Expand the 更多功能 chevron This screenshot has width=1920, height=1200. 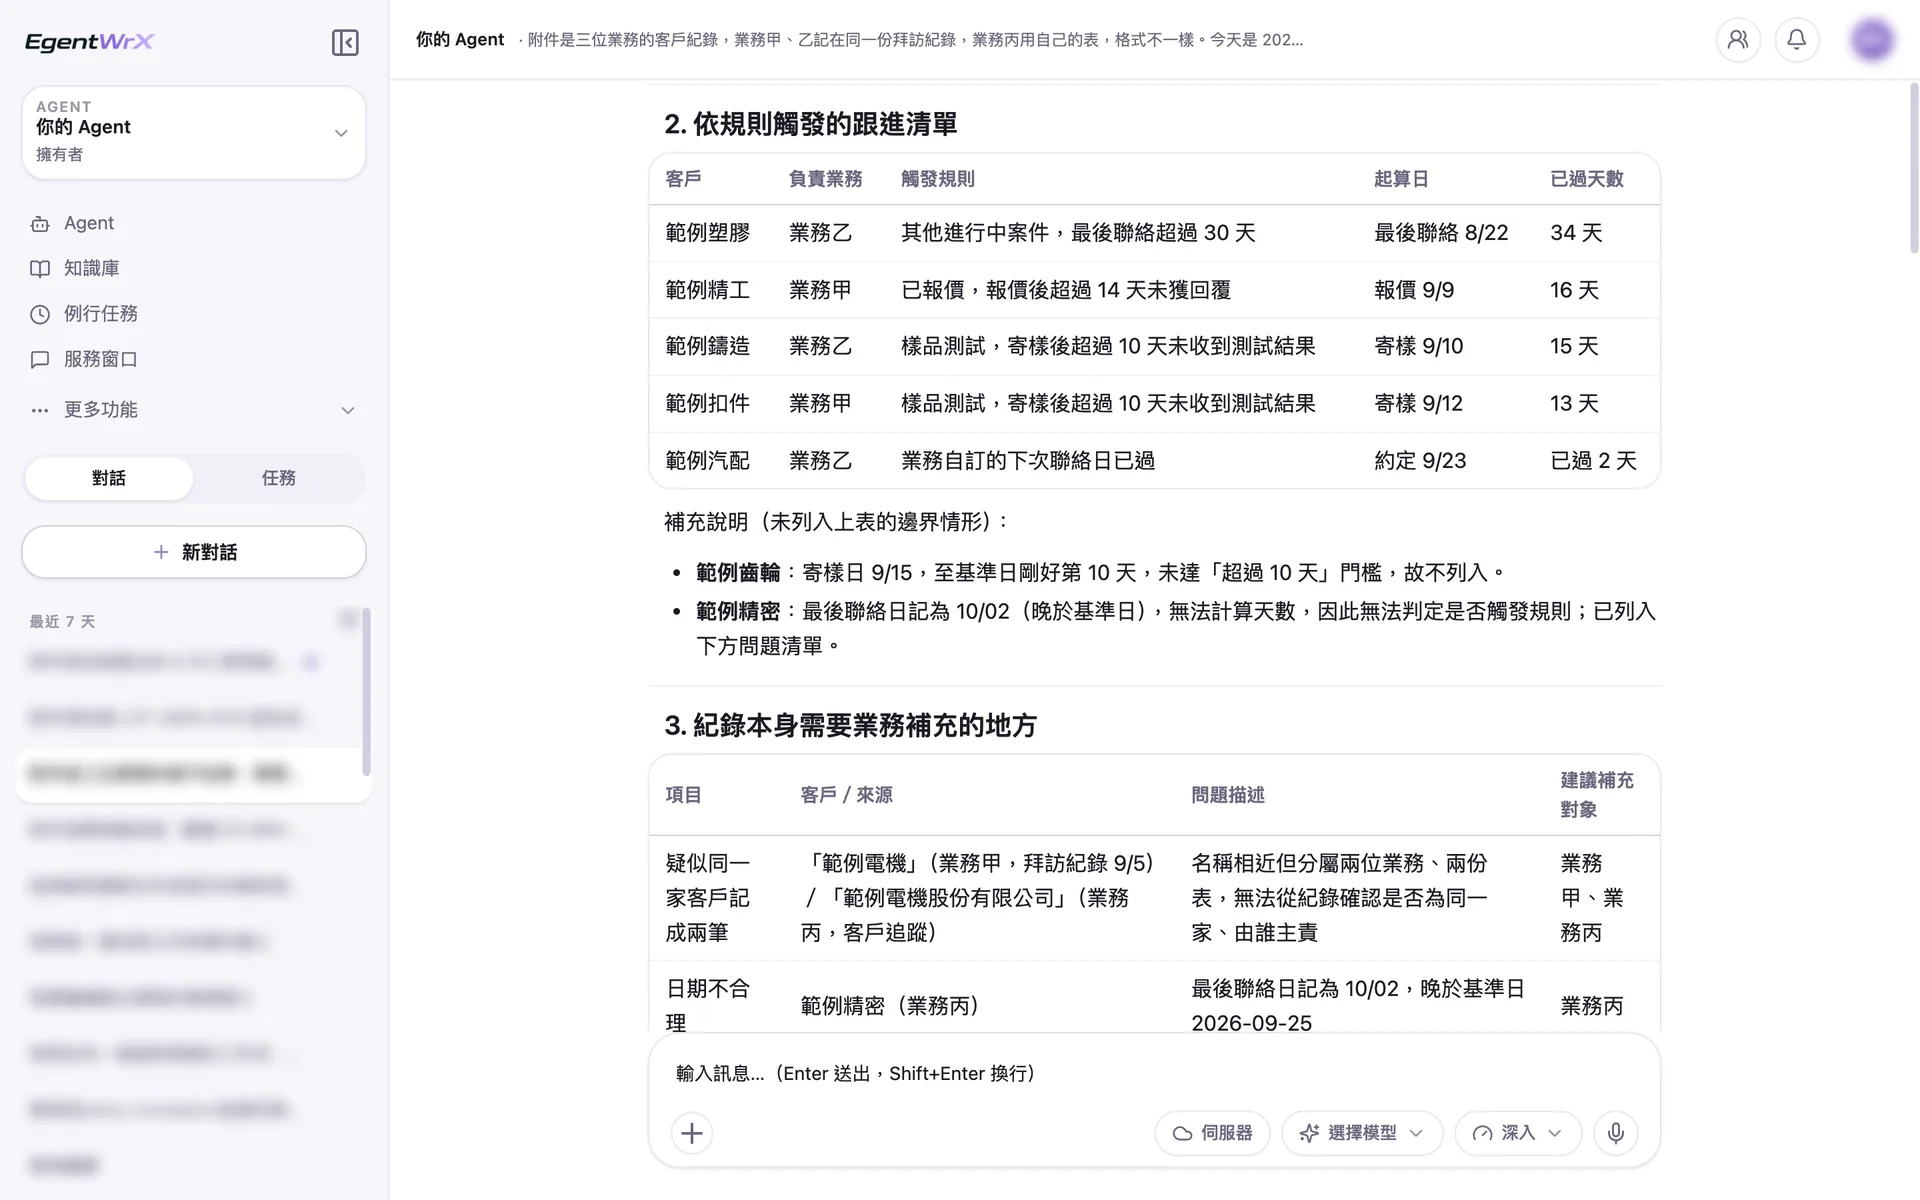(348, 410)
